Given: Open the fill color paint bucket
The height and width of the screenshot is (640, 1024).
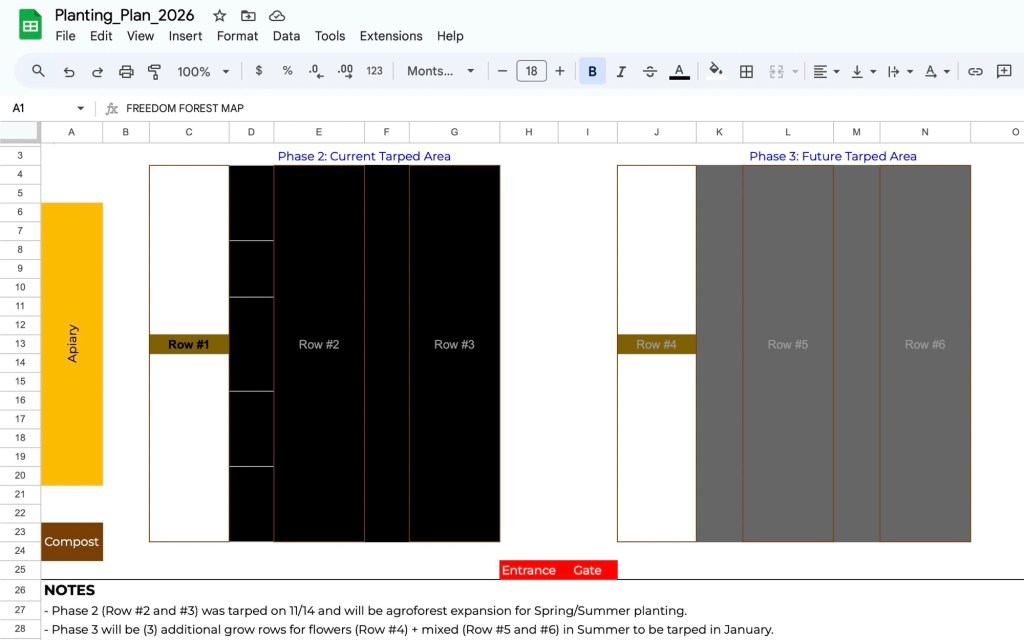Looking at the screenshot, I should [x=715, y=71].
